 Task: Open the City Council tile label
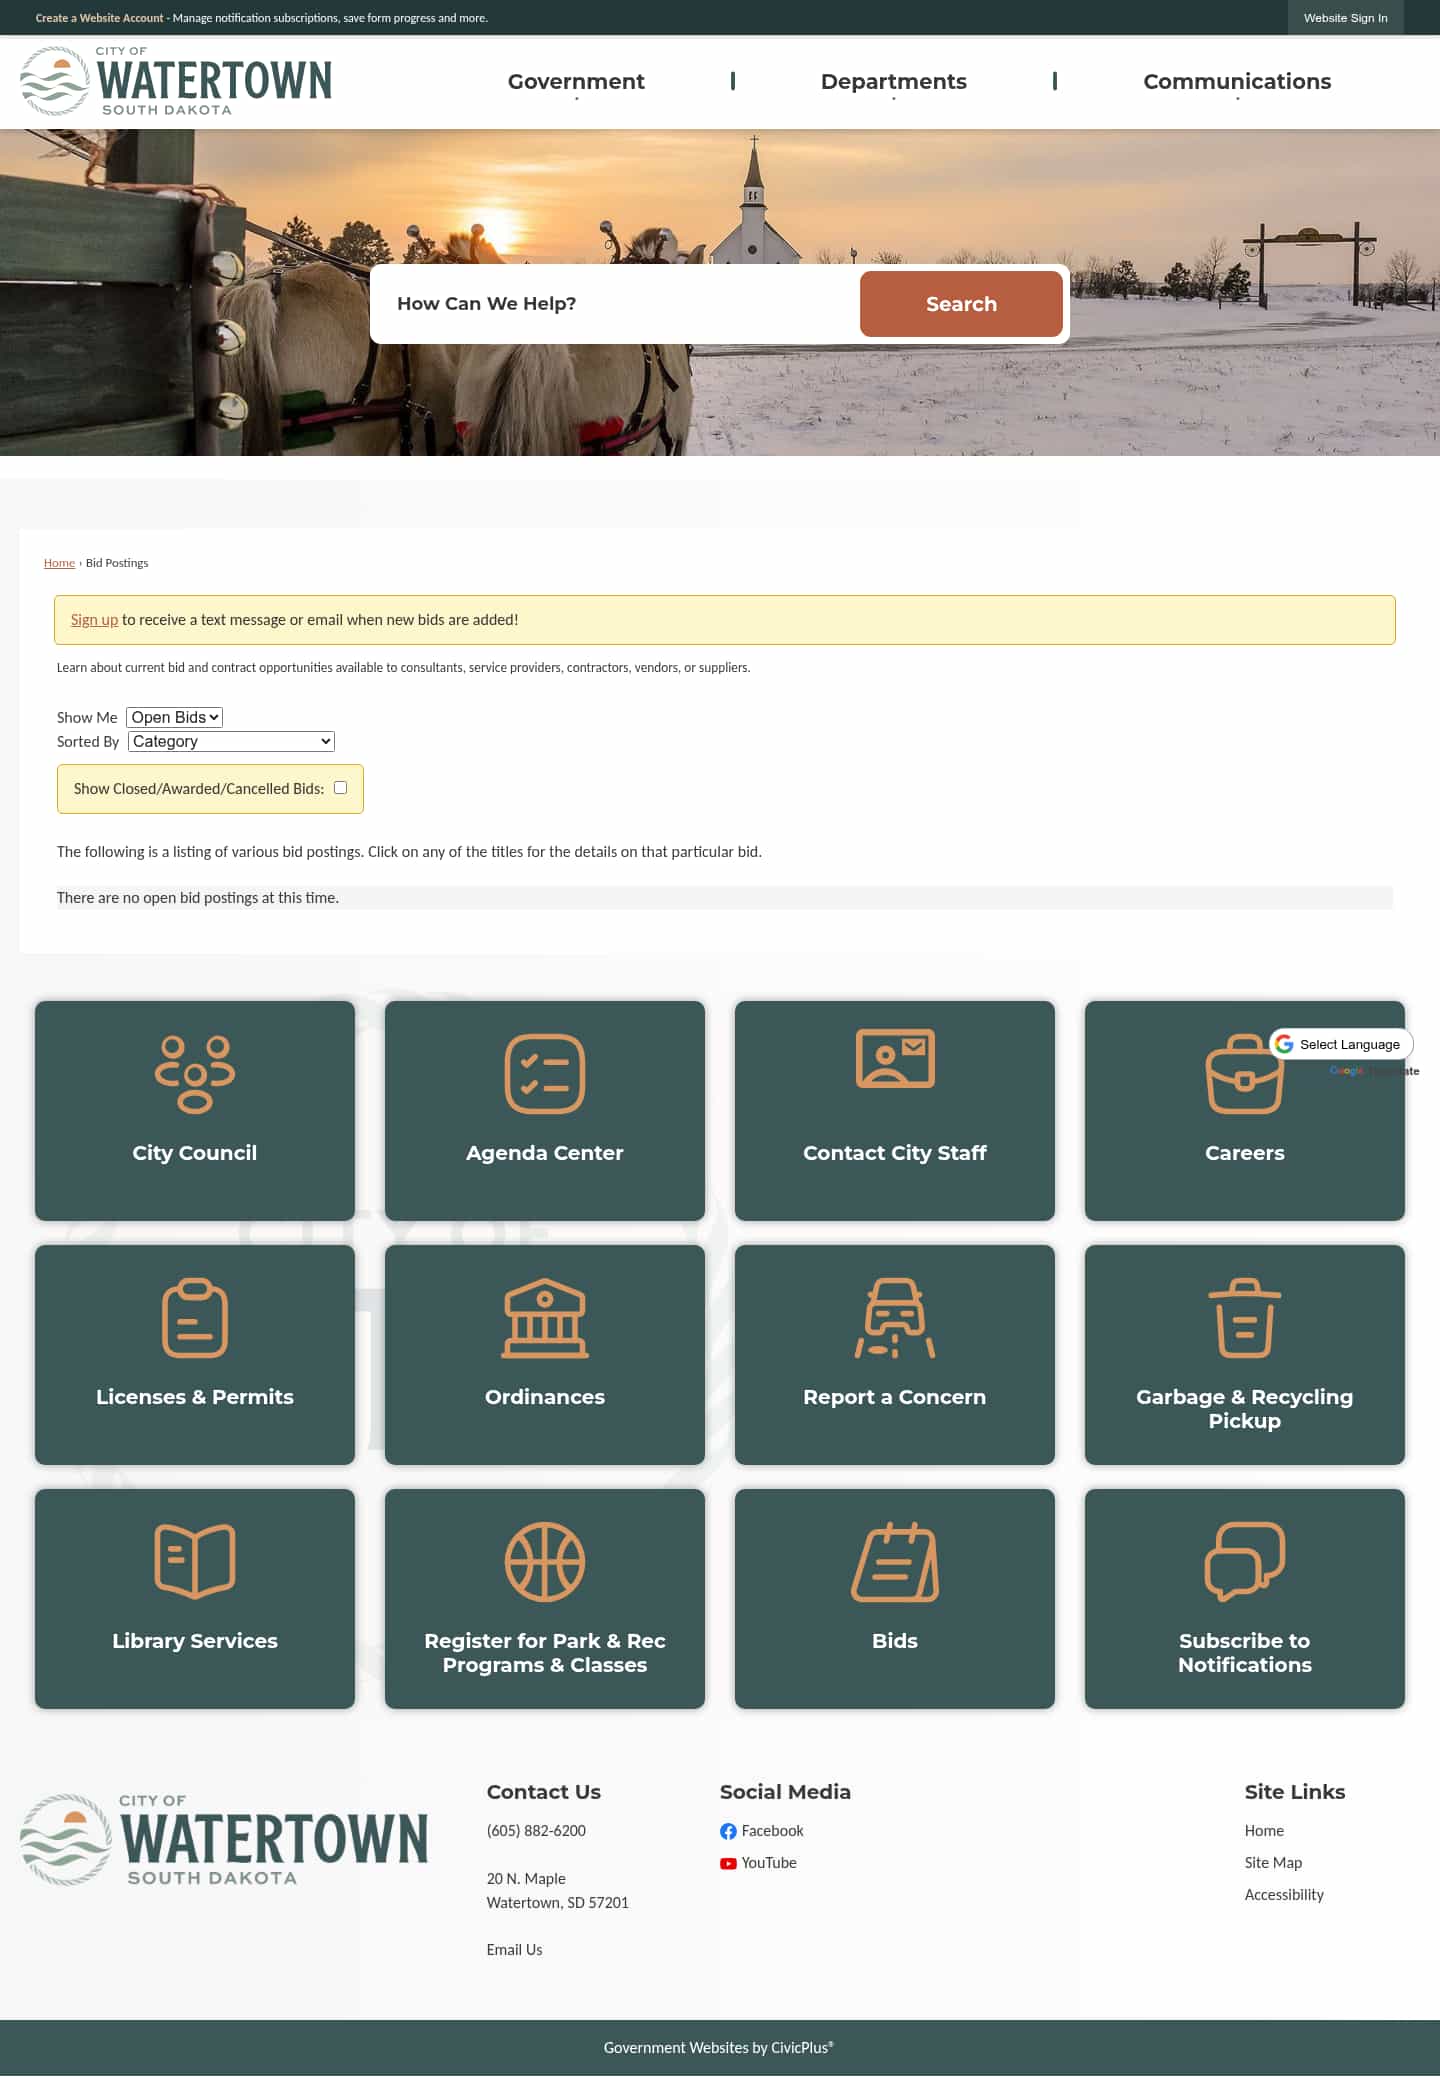tap(195, 1153)
